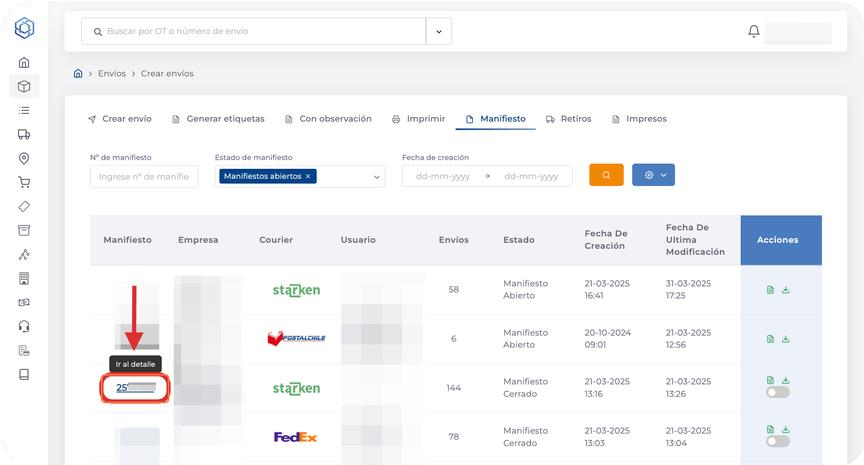864x465 pixels.
Task: Open the truck icon in the sidebar
Action: coord(24,134)
